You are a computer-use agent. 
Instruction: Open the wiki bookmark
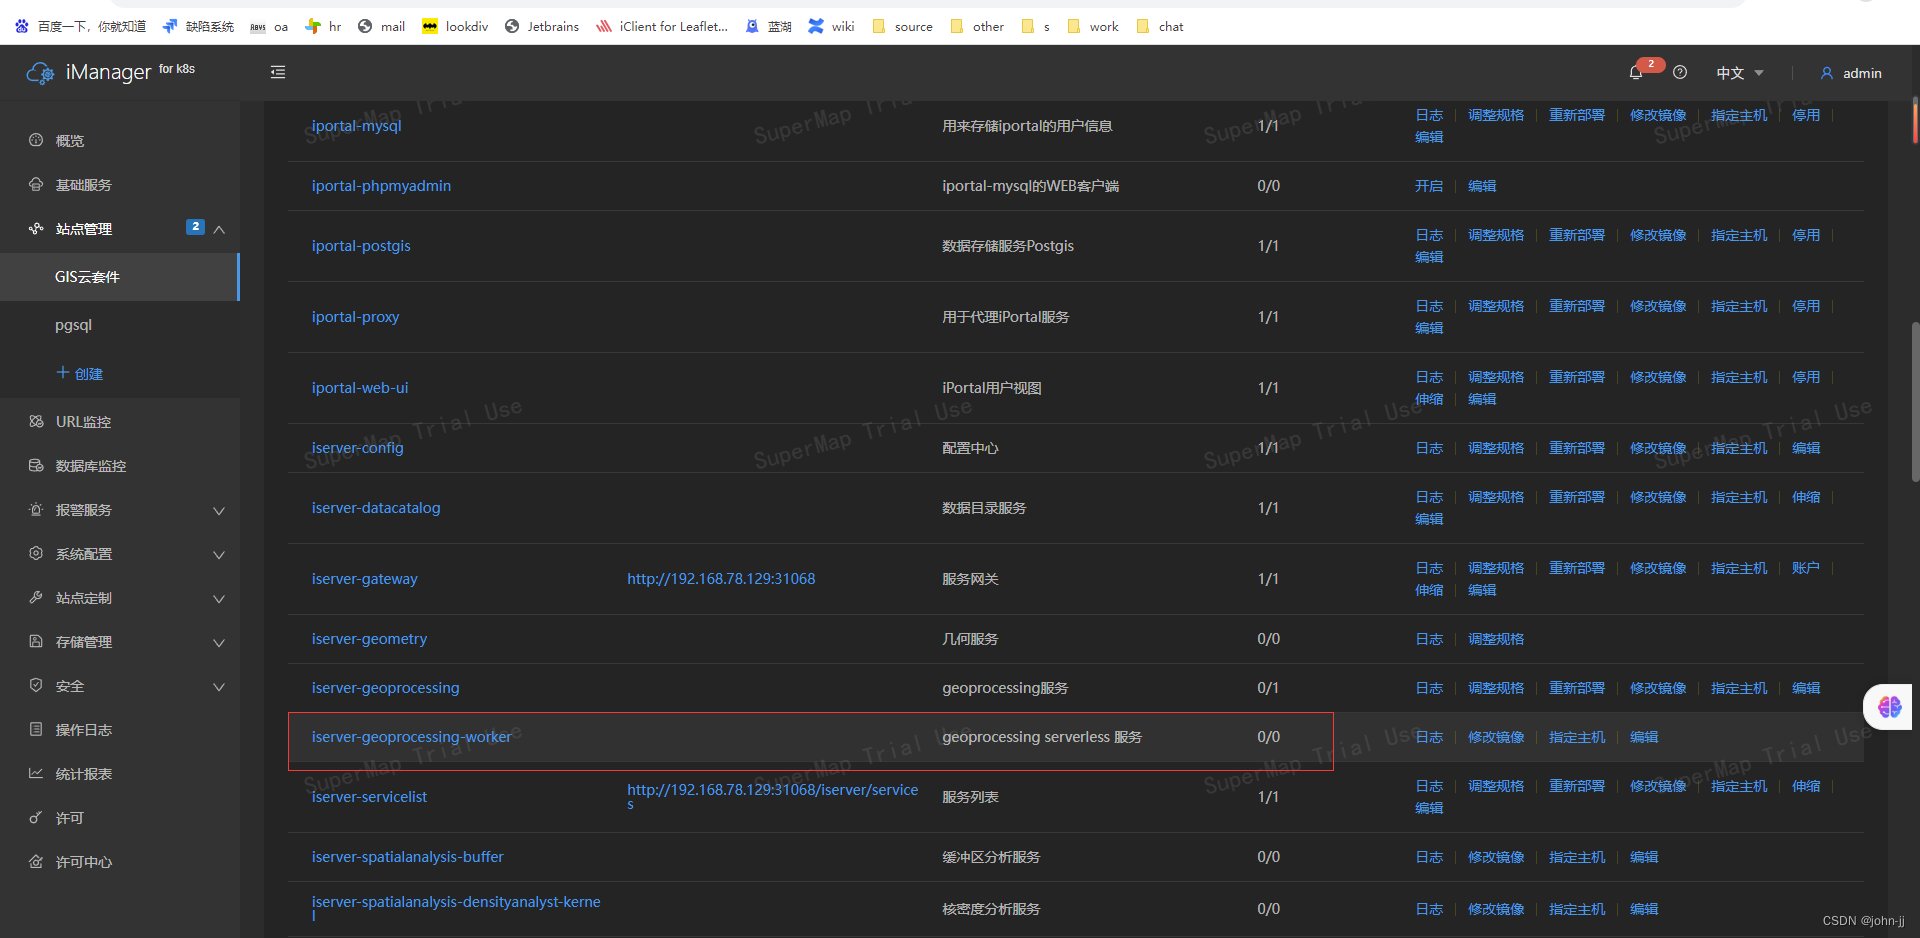click(831, 26)
